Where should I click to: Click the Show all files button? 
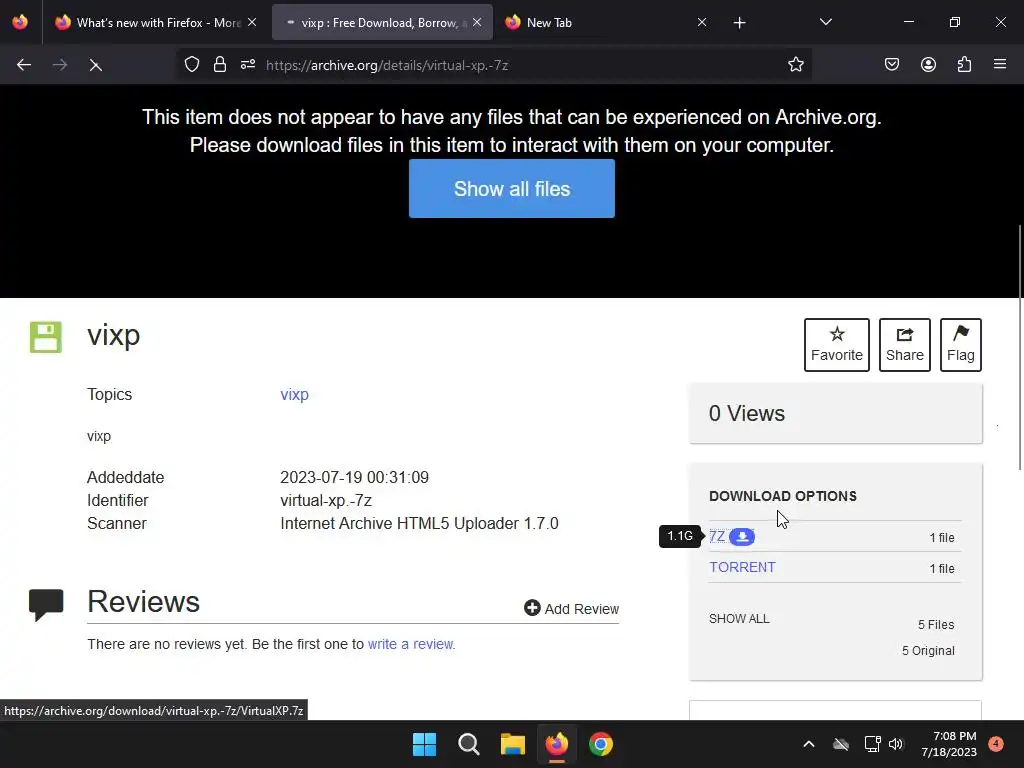(x=511, y=189)
